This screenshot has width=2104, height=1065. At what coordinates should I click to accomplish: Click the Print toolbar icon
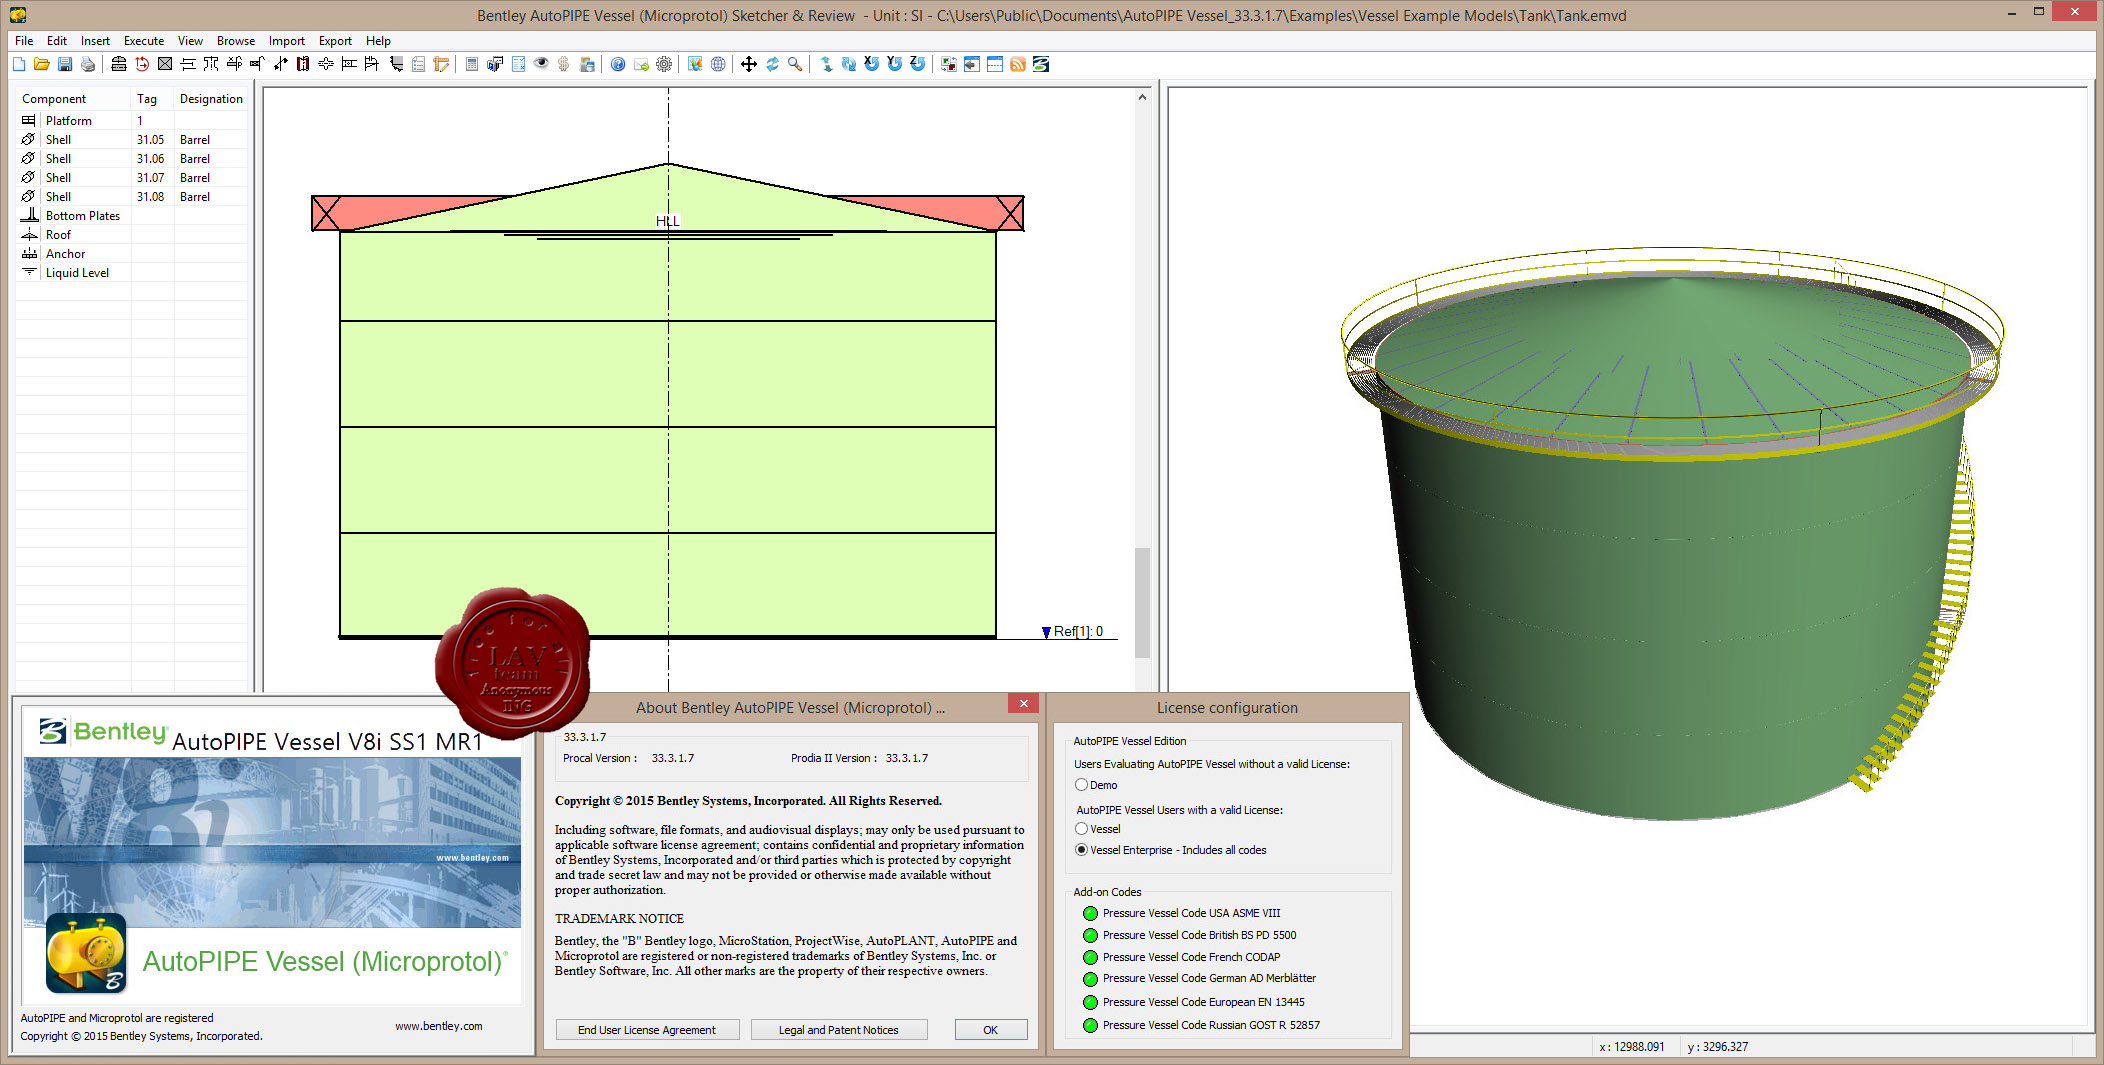tap(88, 64)
